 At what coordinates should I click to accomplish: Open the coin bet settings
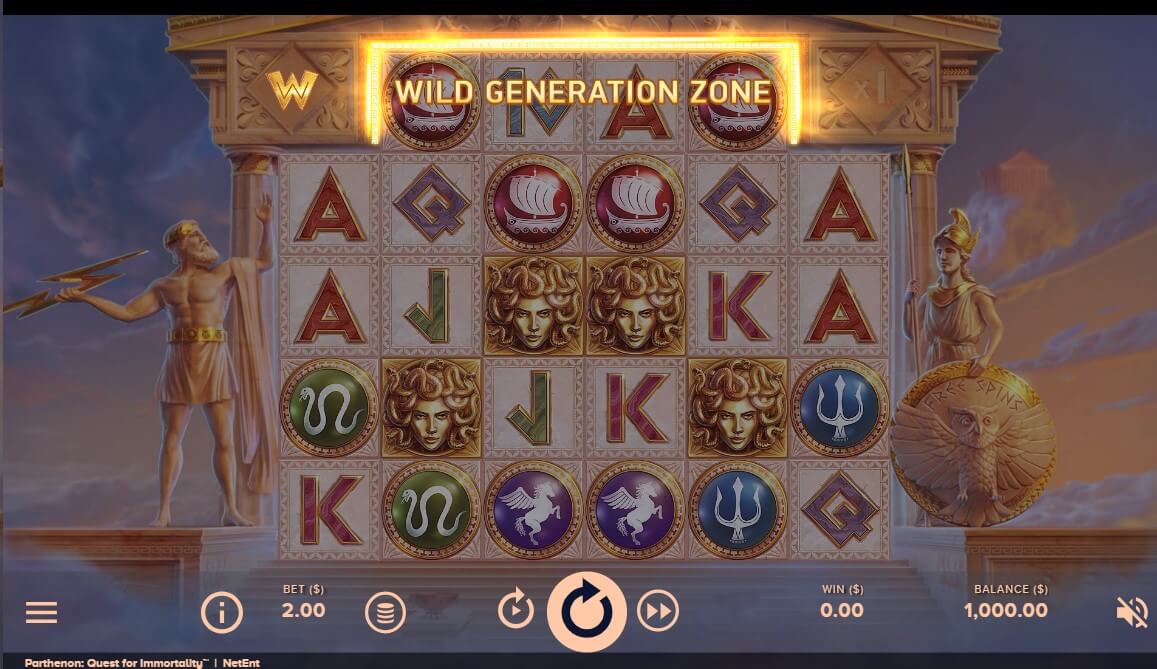coord(385,612)
